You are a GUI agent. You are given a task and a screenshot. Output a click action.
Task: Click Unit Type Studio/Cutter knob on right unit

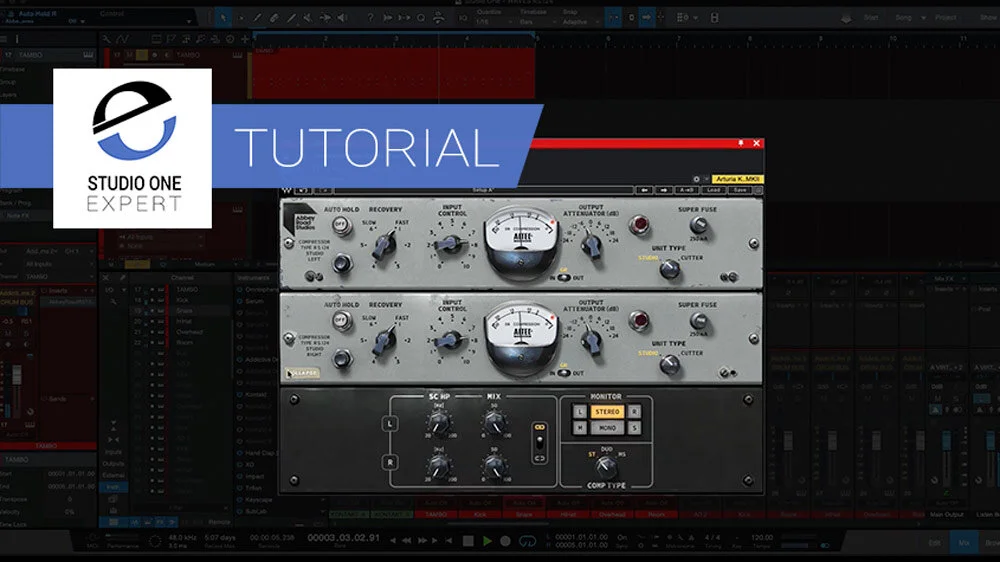click(669, 364)
